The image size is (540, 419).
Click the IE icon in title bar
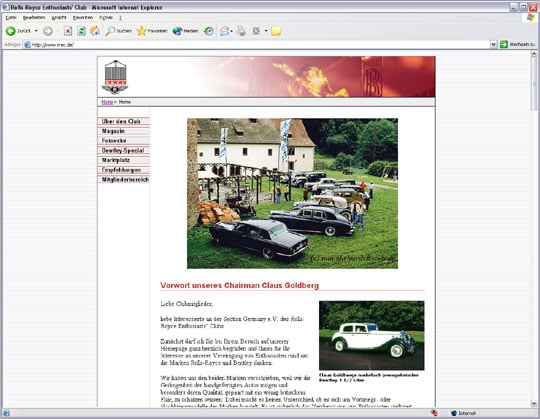pos(6,7)
